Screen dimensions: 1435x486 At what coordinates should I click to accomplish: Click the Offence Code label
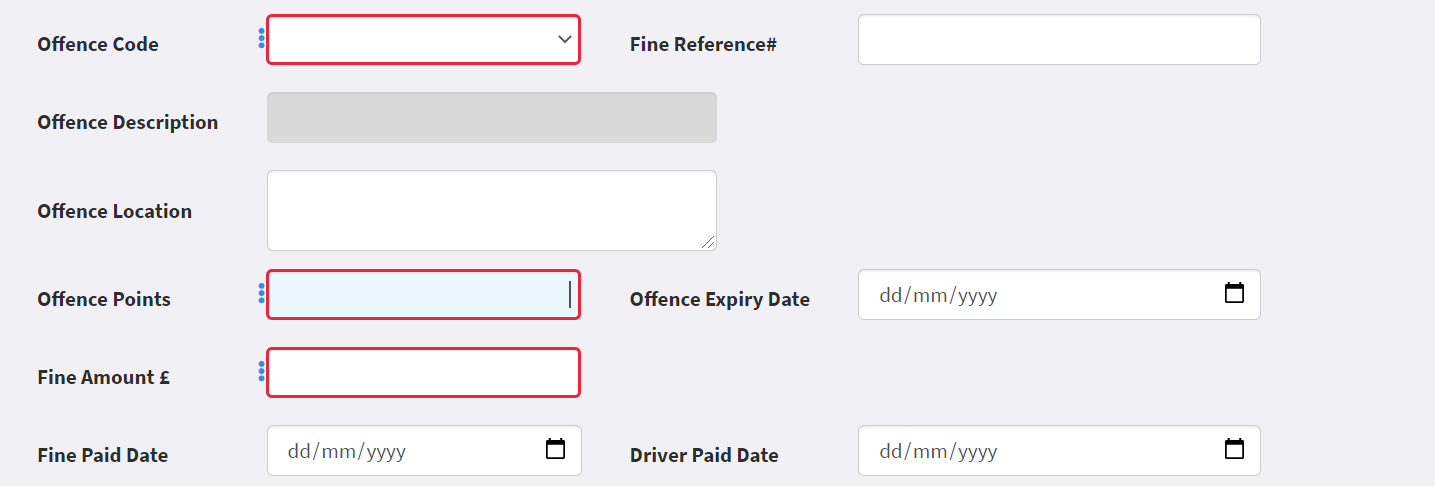[x=98, y=44]
